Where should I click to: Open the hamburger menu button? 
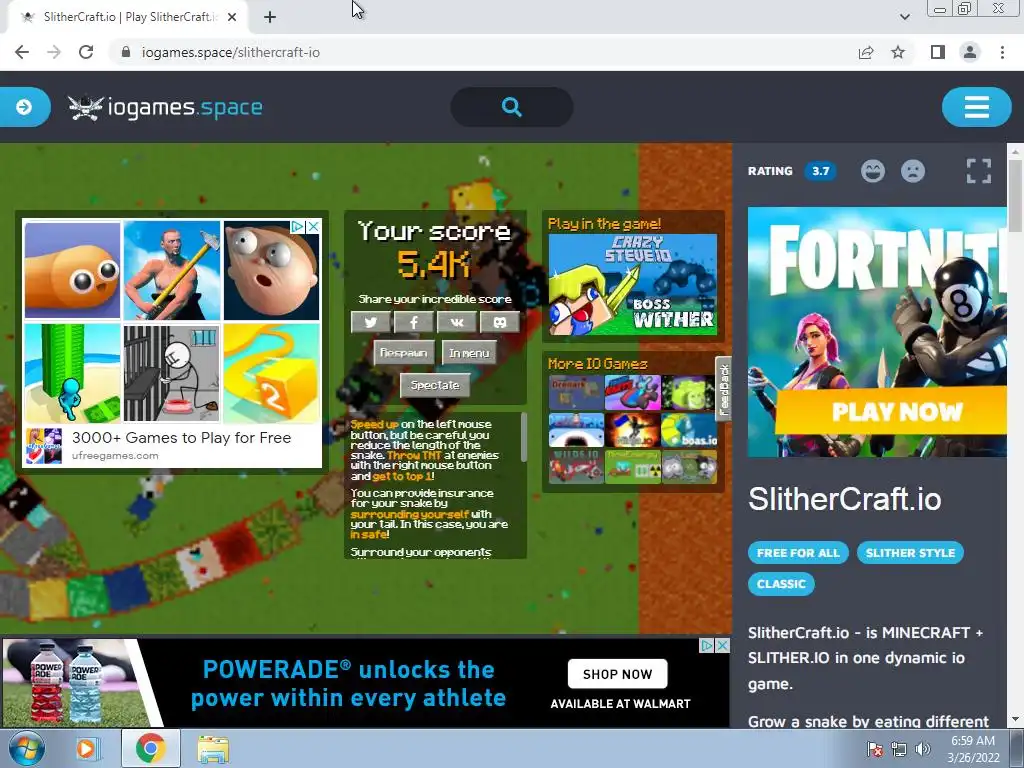click(976, 107)
